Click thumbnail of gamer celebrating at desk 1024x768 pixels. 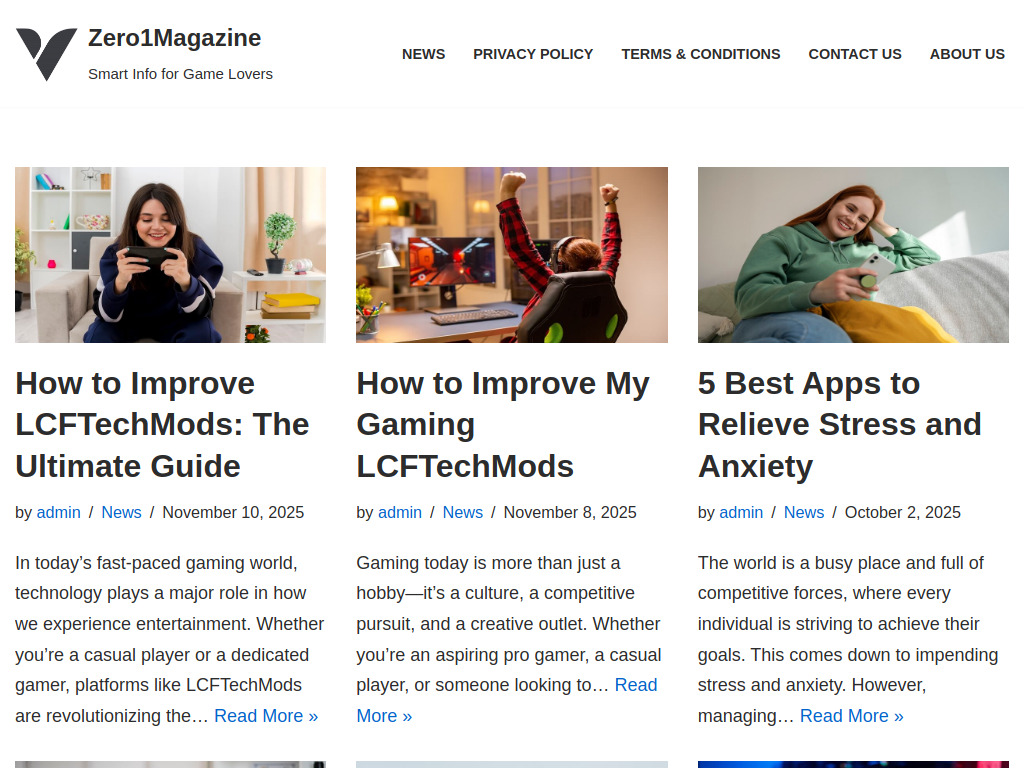tap(512, 255)
